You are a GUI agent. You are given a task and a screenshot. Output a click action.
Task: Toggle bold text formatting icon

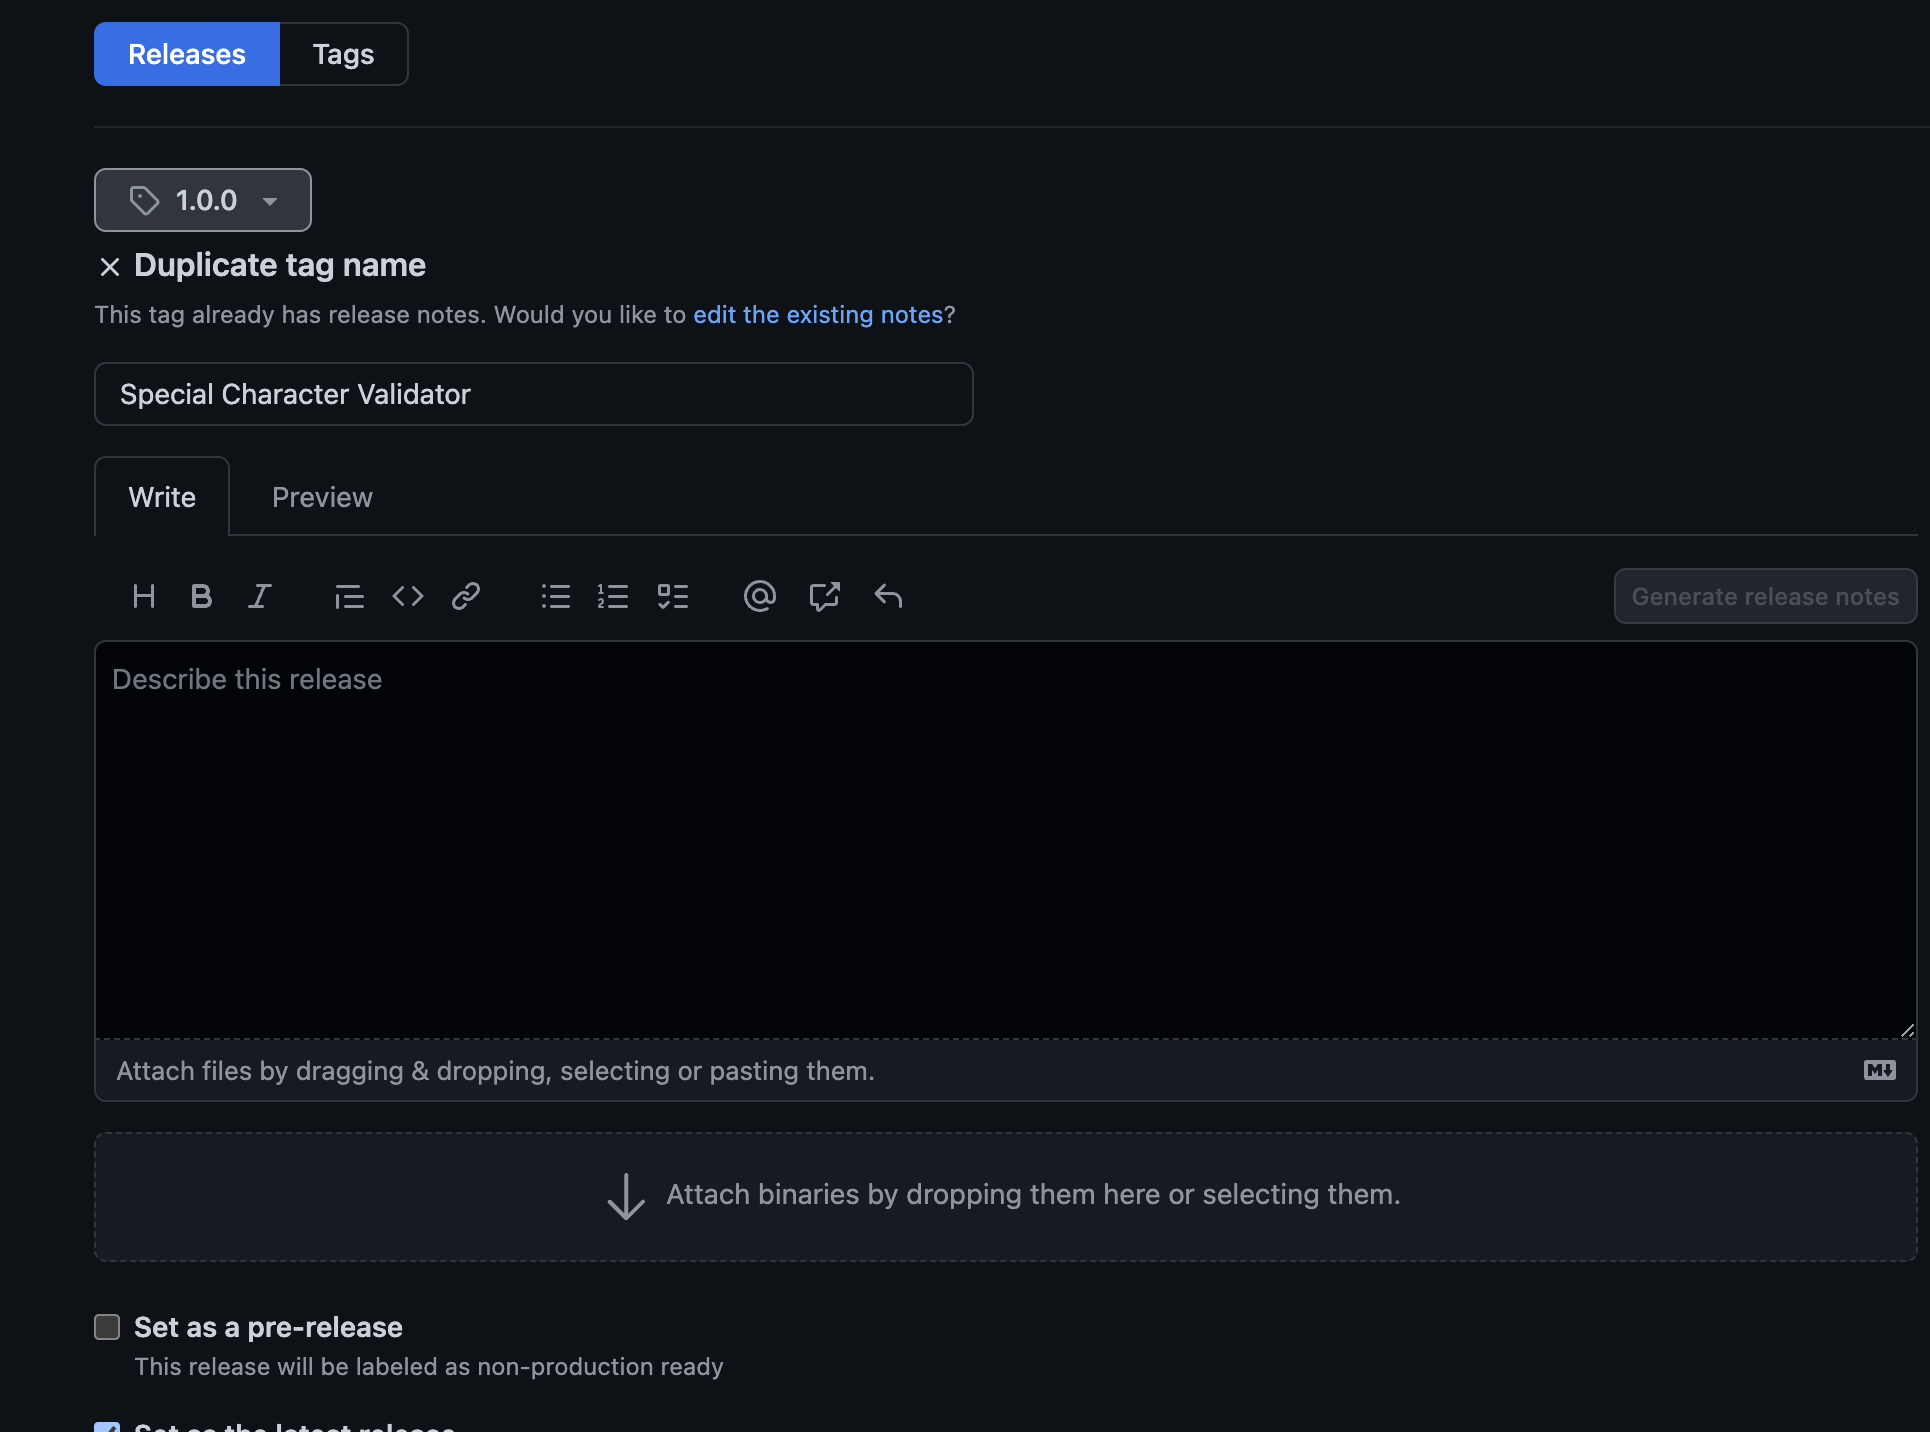tap(201, 597)
